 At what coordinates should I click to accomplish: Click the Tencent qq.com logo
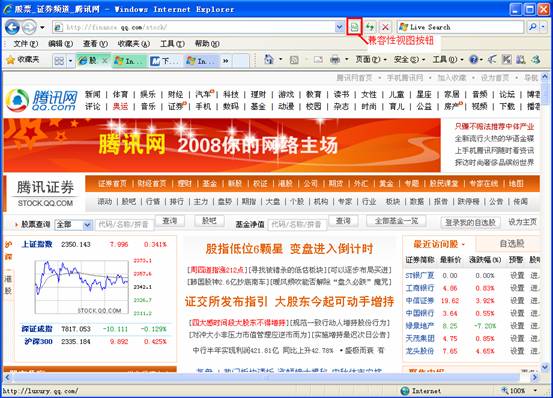tap(41, 100)
